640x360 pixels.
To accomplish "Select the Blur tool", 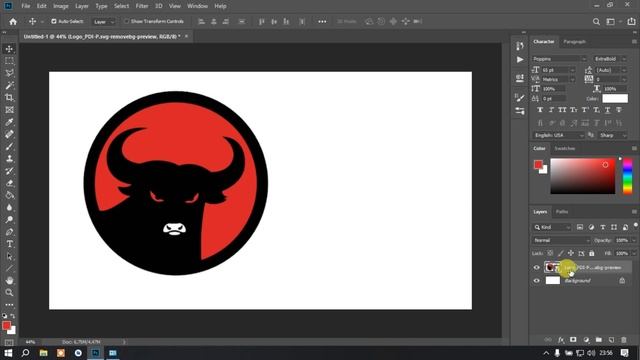I will (x=9, y=207).
